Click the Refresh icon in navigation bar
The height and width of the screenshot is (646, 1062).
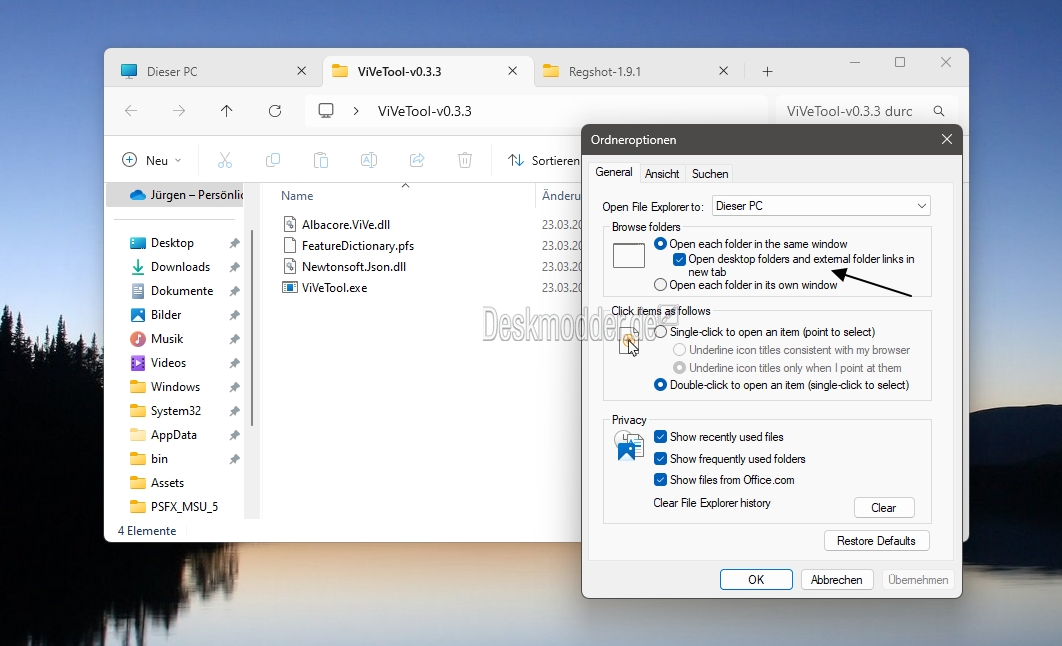pos(275,111)
